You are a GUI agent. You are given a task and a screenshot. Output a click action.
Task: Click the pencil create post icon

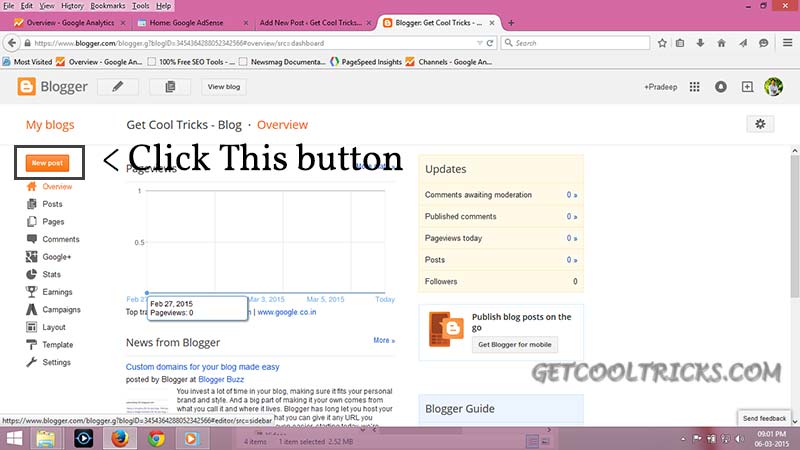point(118,87)
